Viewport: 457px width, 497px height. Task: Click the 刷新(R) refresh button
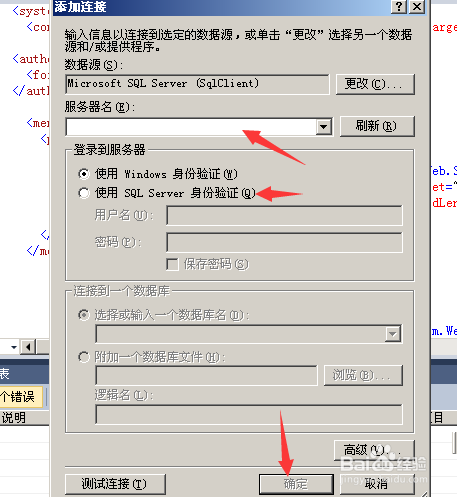tap(377, 126)
